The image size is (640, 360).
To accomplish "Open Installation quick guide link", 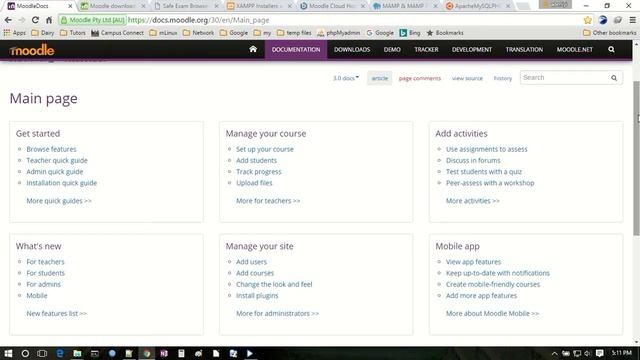I will (62, 183).
